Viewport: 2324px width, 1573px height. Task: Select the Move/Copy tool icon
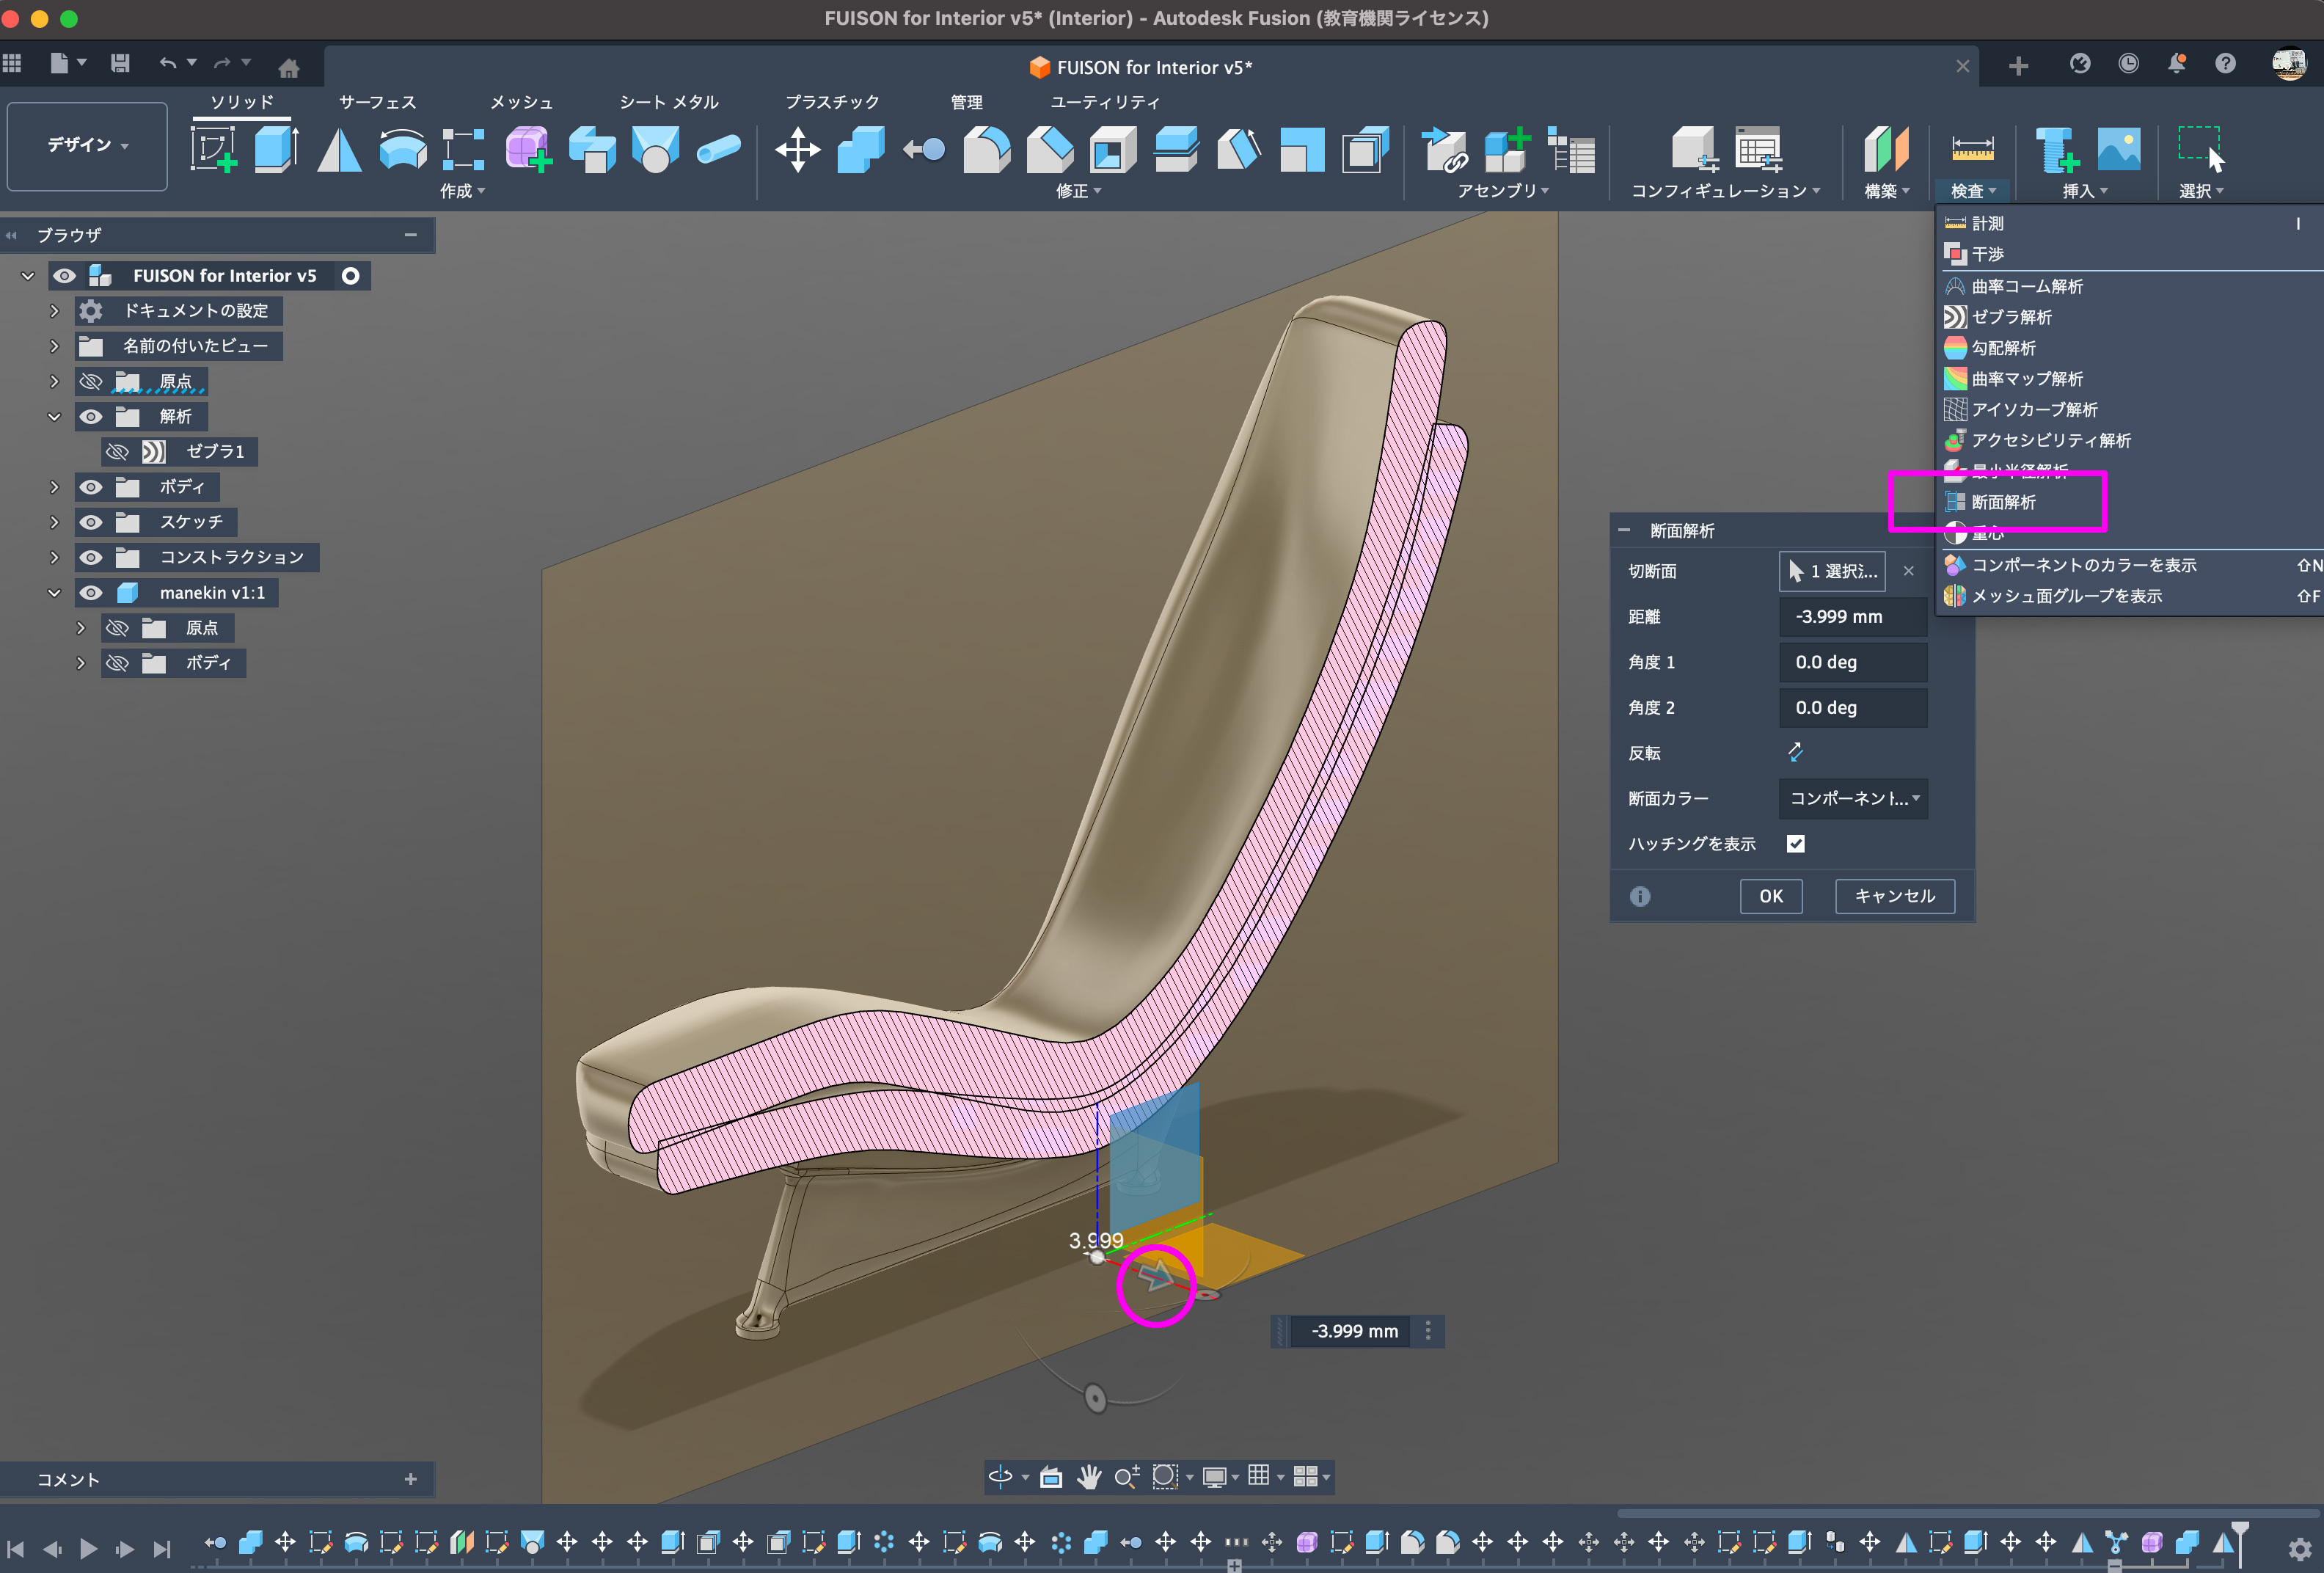pyautogui.click(x=797, y=150)
